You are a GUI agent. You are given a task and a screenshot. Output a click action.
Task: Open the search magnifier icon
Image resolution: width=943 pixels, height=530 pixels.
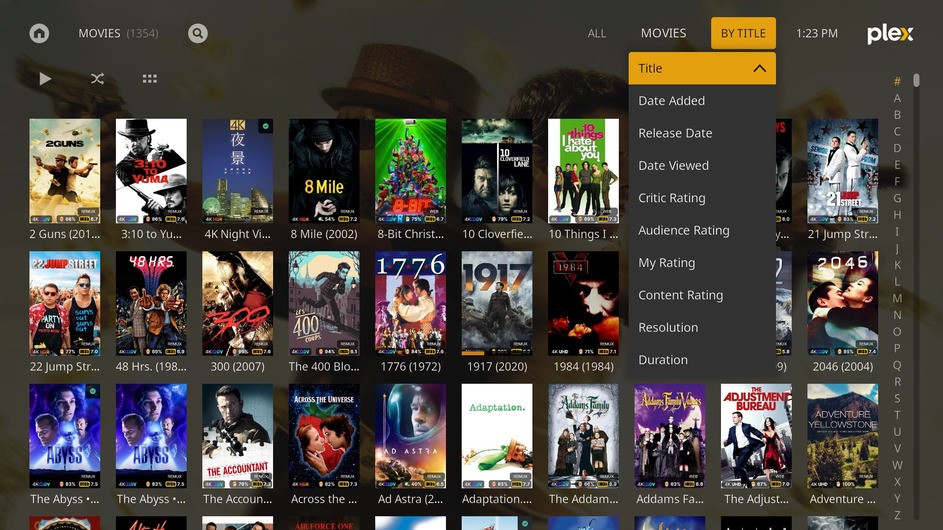(197, 33)
